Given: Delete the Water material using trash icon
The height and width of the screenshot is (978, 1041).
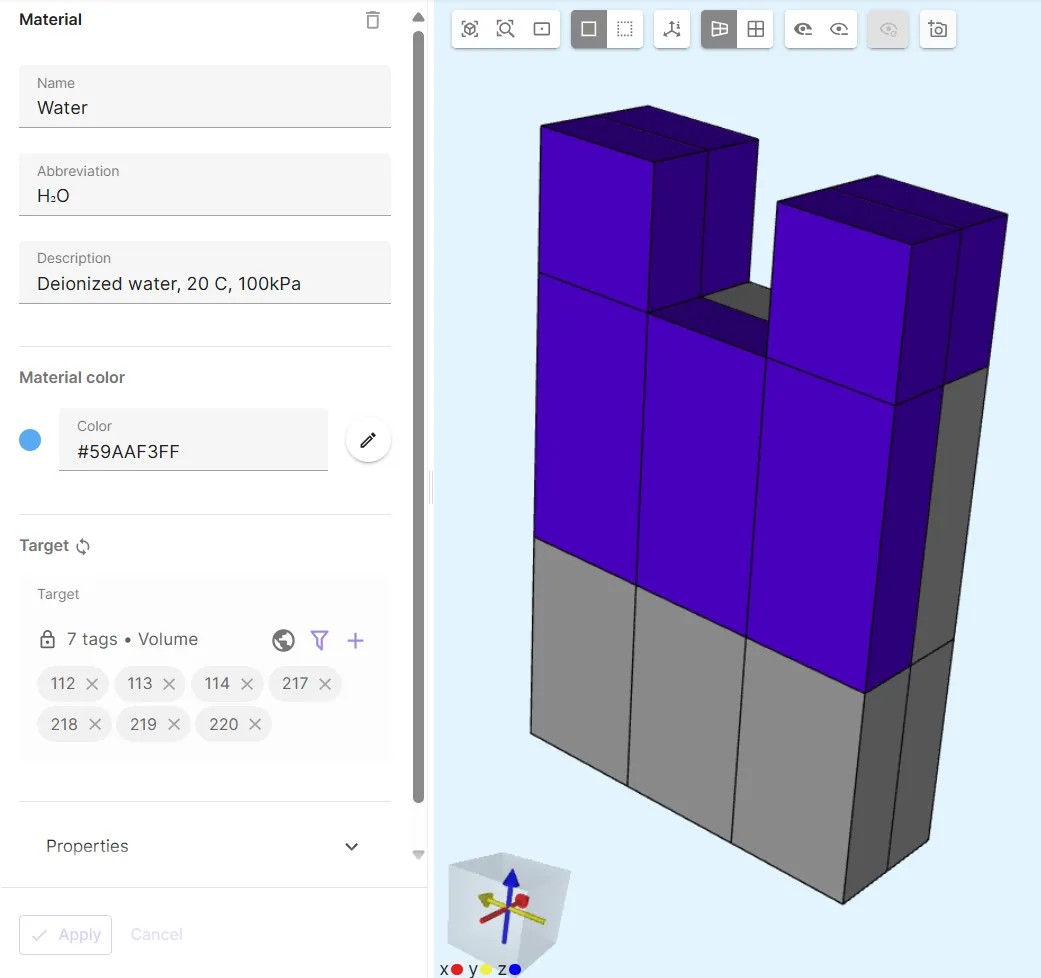Looking at the screenshot, I should point(373,20).
